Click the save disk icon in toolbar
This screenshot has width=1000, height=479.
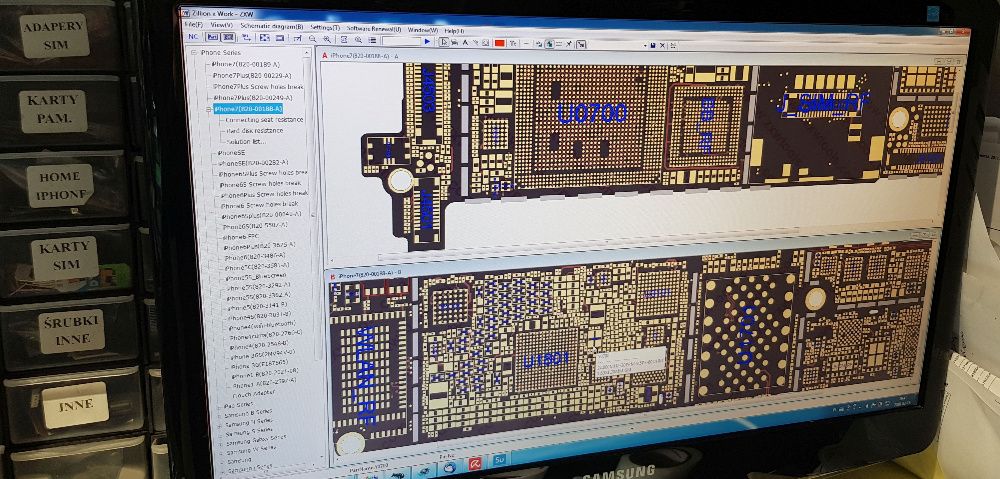point(653,46)
